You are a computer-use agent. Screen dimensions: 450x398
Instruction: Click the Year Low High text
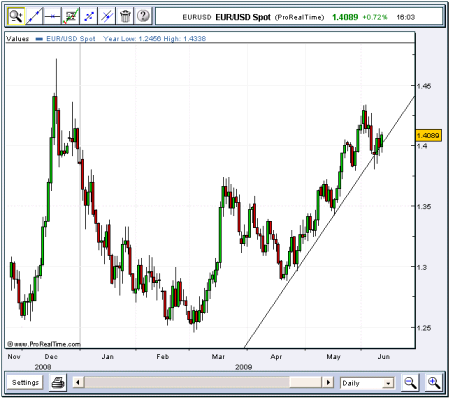pos(154,39)
